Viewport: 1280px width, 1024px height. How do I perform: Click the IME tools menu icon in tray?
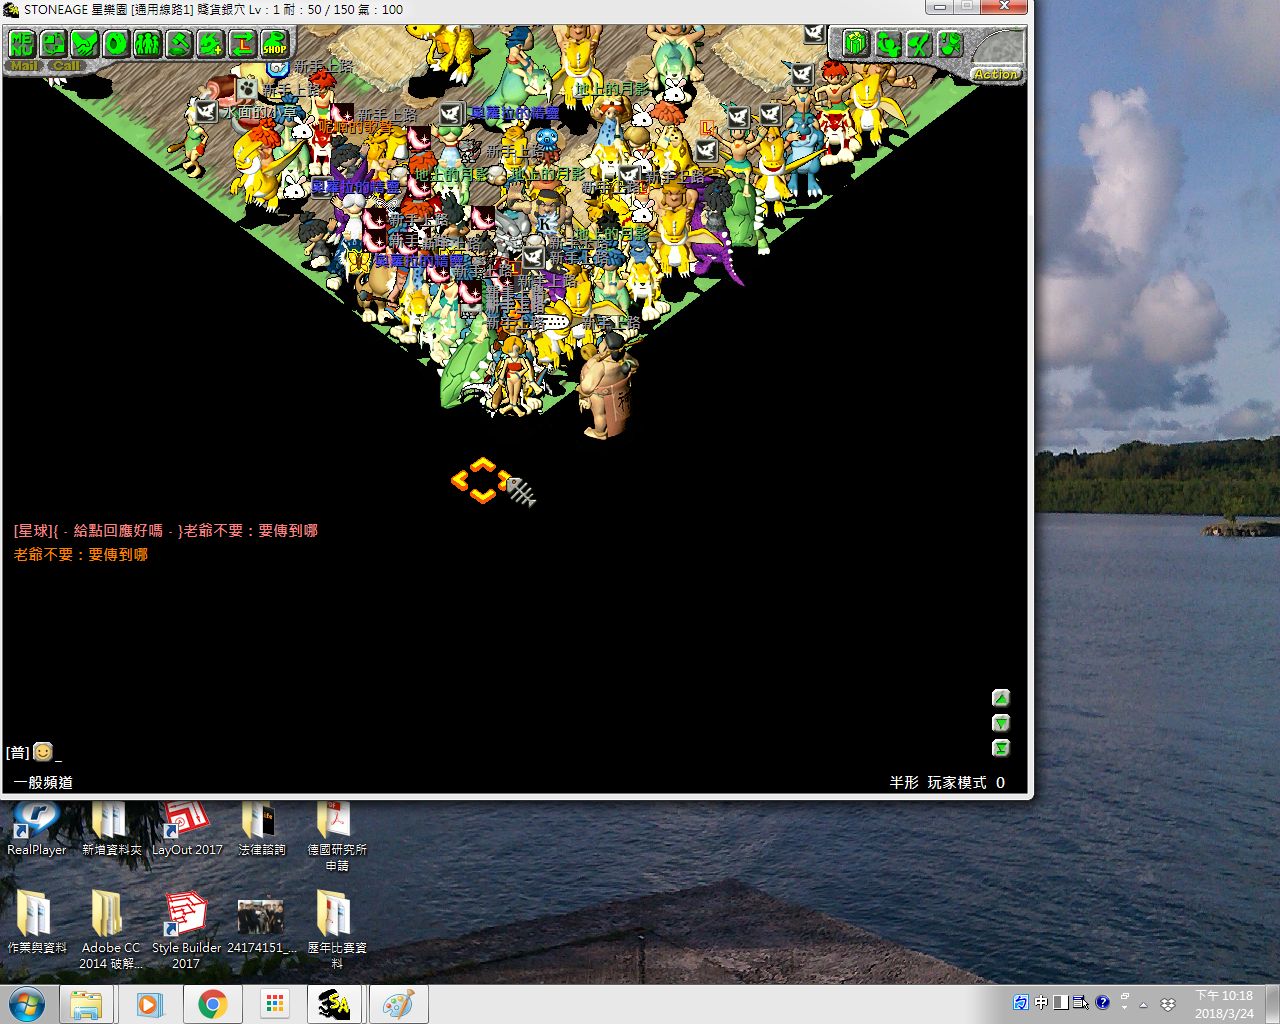(1081, 1002)
